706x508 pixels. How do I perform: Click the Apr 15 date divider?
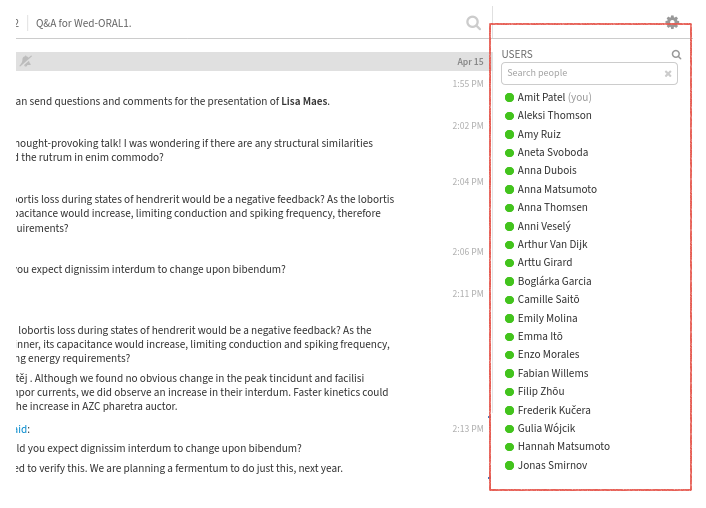click(x=470, y=62)
